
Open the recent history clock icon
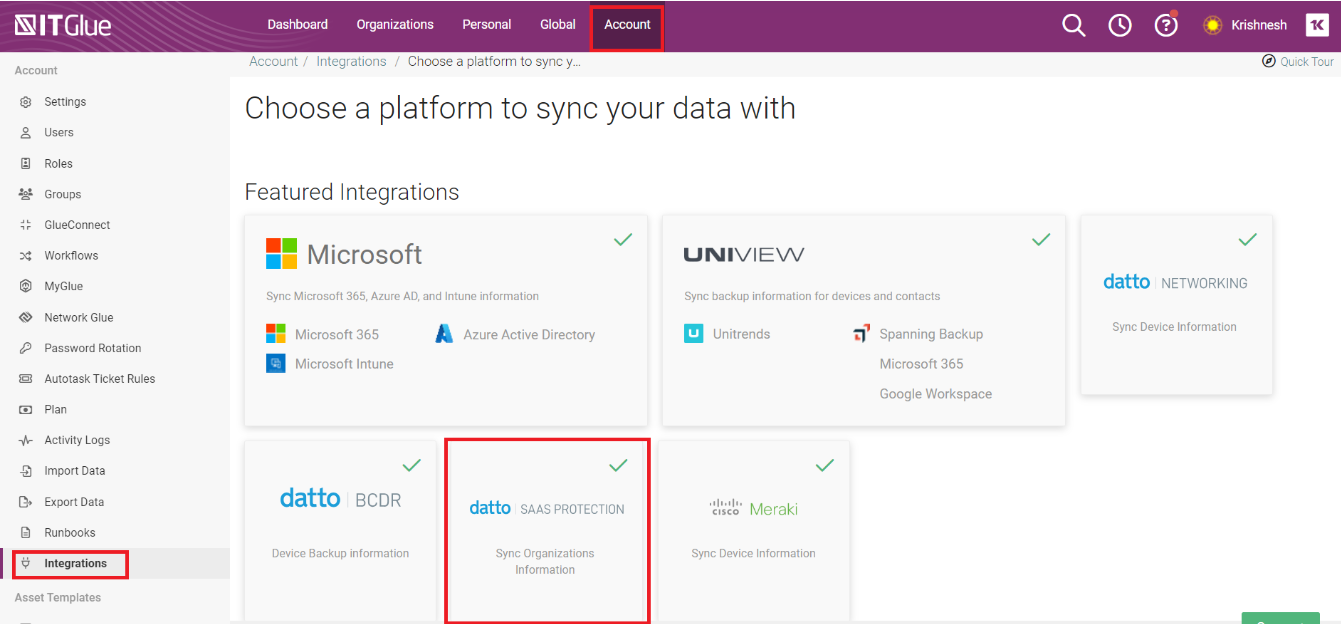tap(1120, 25)
